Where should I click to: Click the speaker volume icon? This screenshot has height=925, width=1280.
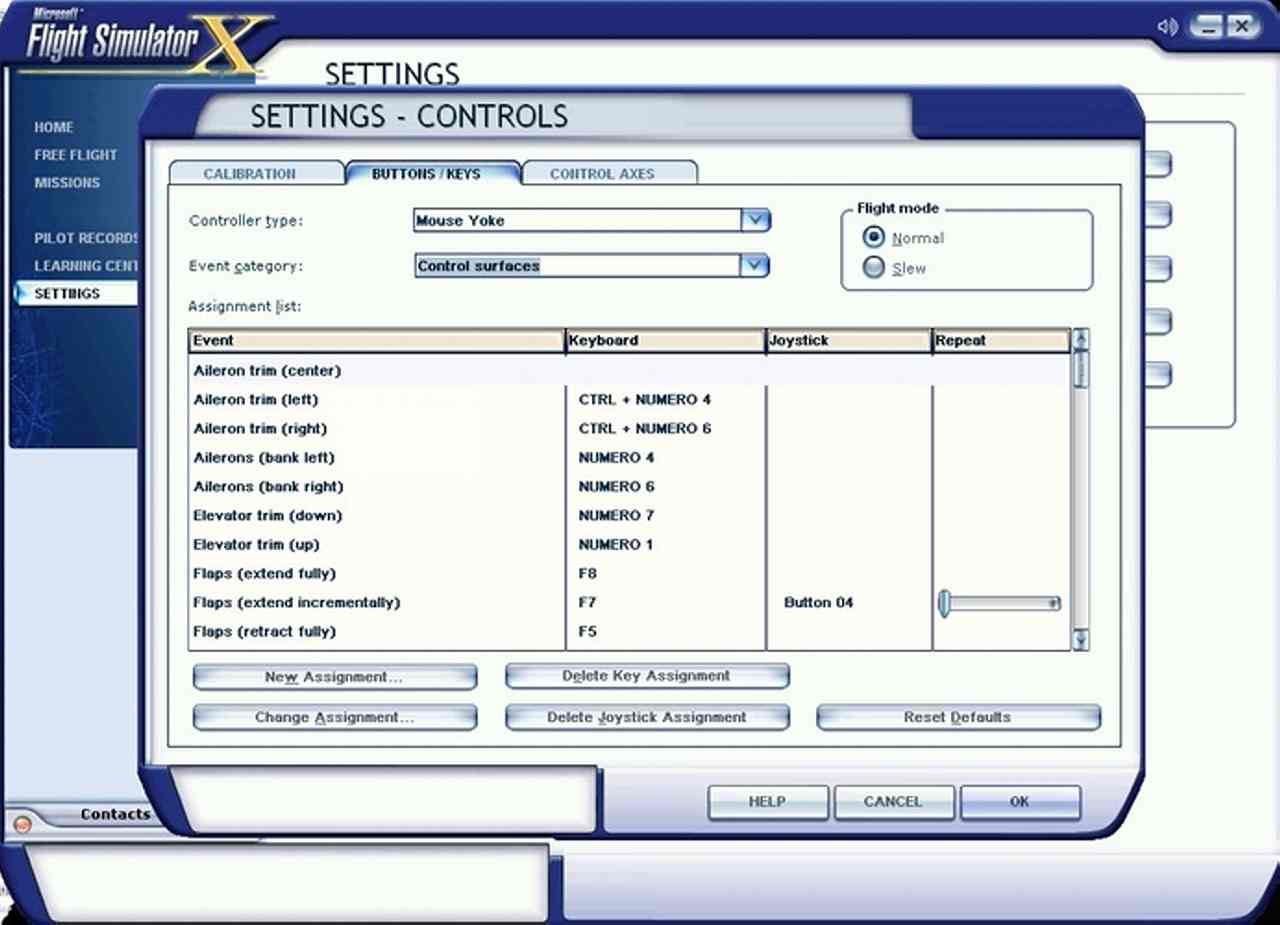click(x=1166, y=27)
